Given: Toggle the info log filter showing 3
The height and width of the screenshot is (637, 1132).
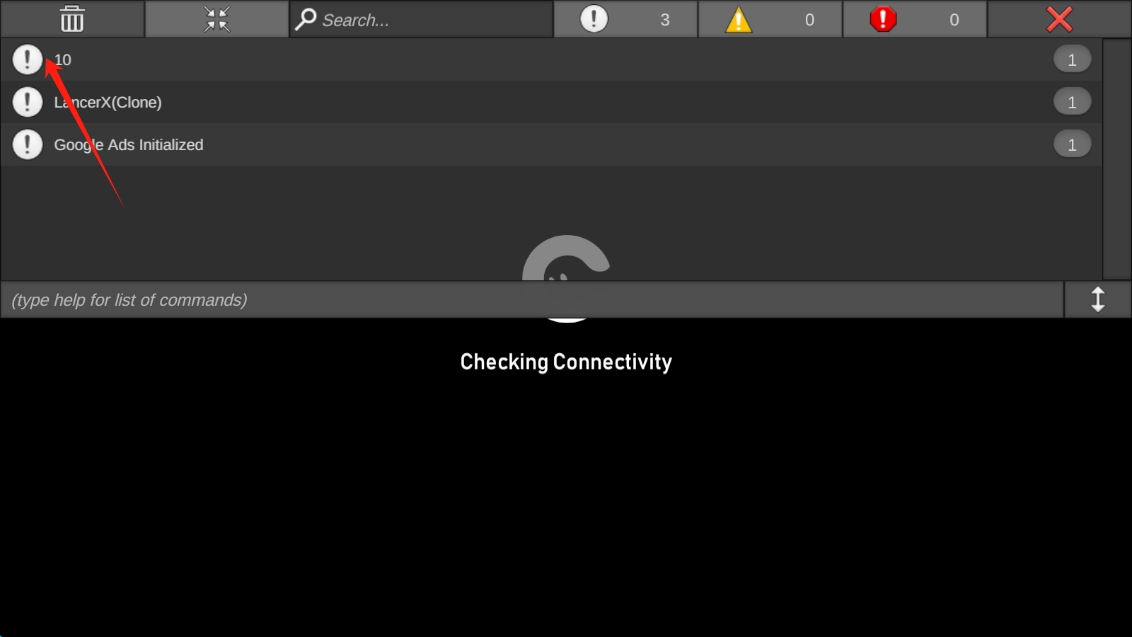Looking at the screenshot, I should (625, 19).
